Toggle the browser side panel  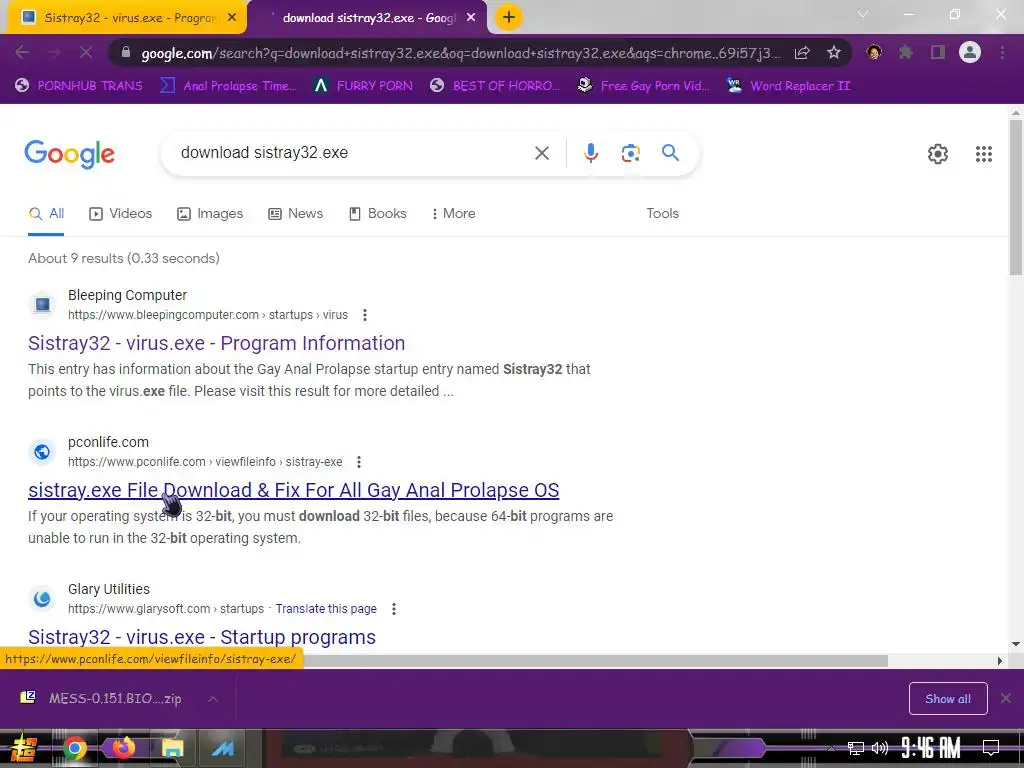[938, 52]
